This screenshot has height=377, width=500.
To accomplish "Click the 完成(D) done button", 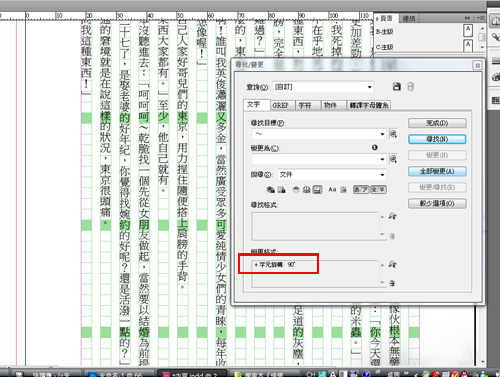I will click(437, 123).
